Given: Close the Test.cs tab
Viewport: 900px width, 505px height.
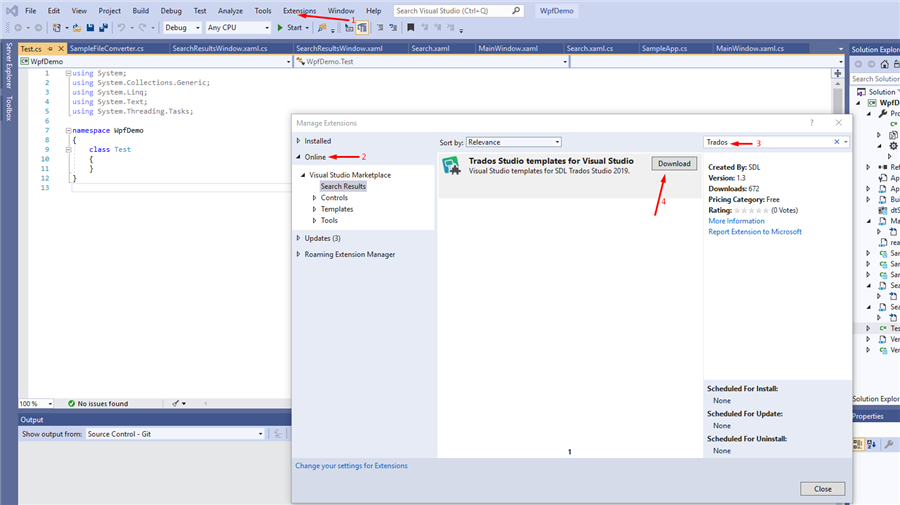Looking at the screenshot, I should coord(61,49).
